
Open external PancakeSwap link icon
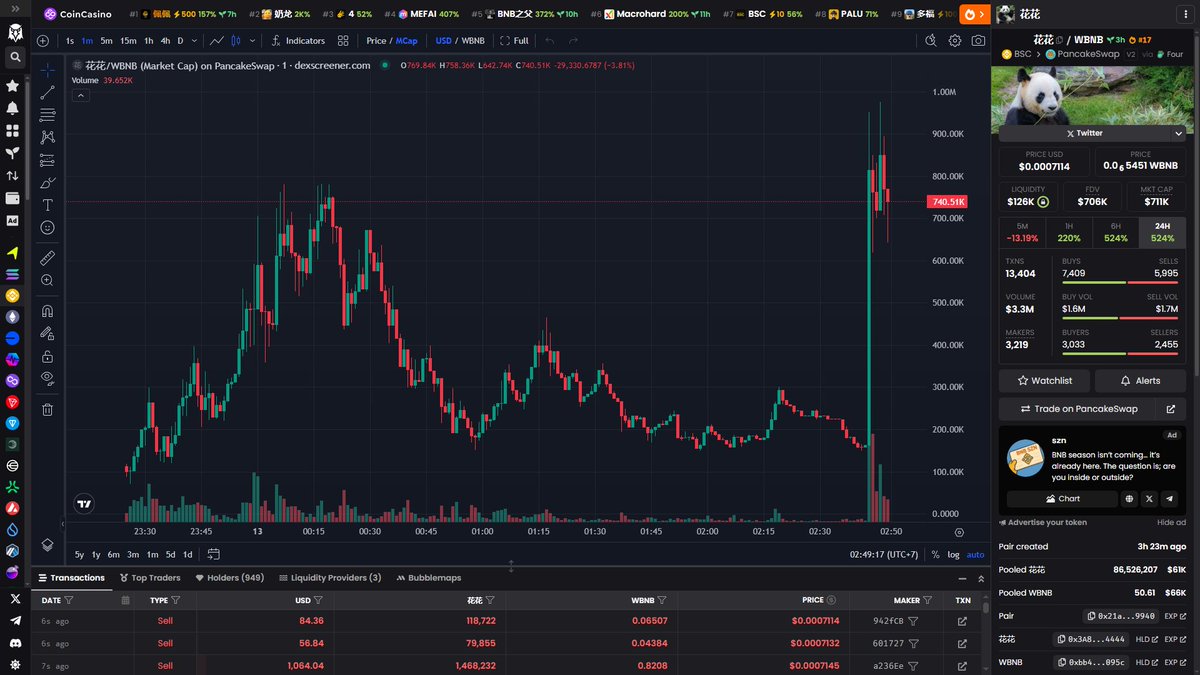click(1171, 409)
